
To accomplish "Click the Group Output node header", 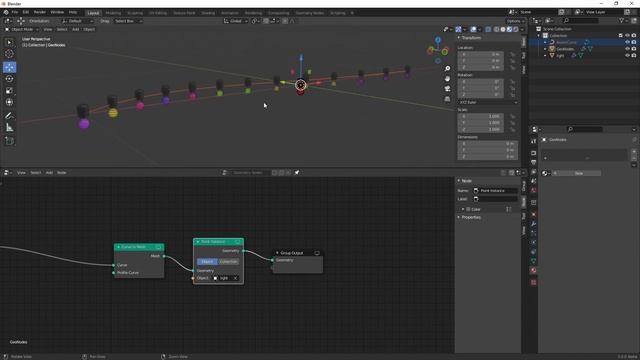I will (298, 253).
